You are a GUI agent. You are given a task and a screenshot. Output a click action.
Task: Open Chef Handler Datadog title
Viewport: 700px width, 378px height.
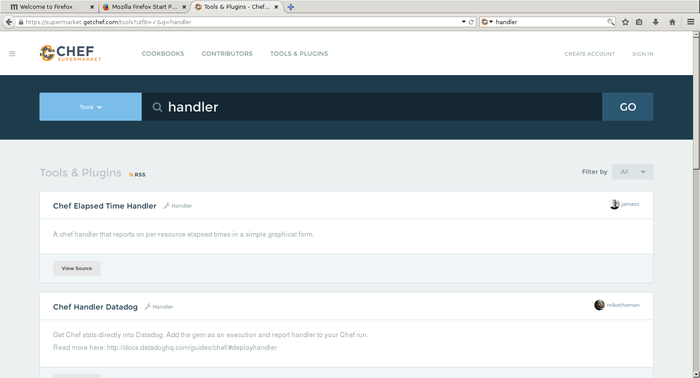pyautogui.click(x=95, y=307)
